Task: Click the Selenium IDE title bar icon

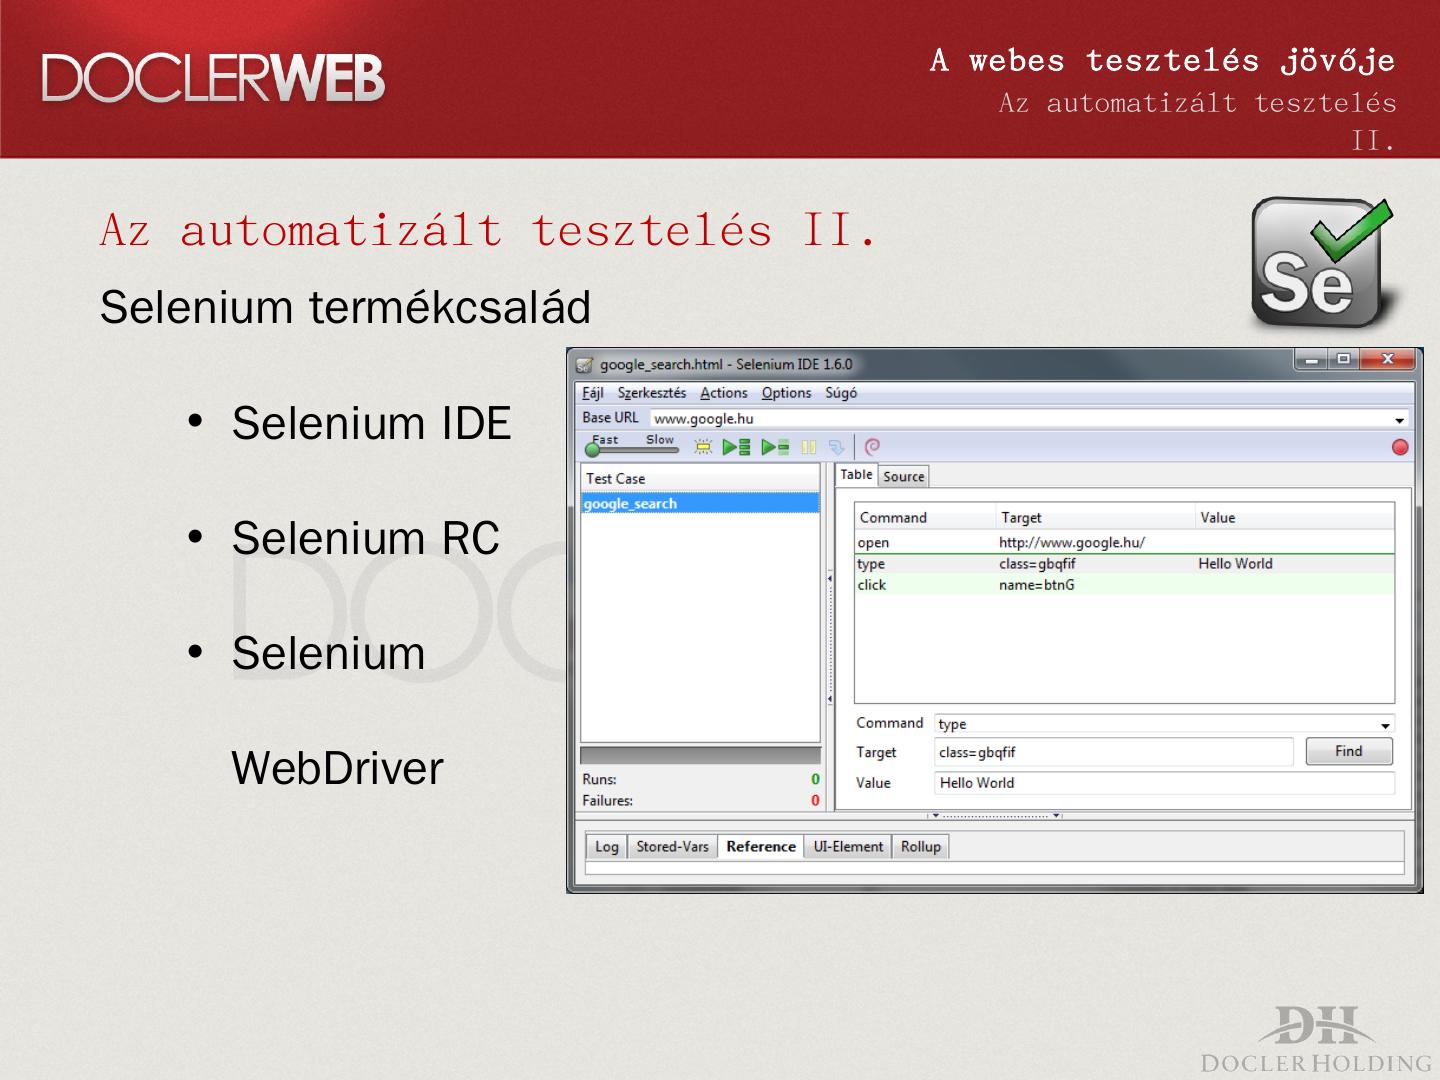Action: coord(584,365)
